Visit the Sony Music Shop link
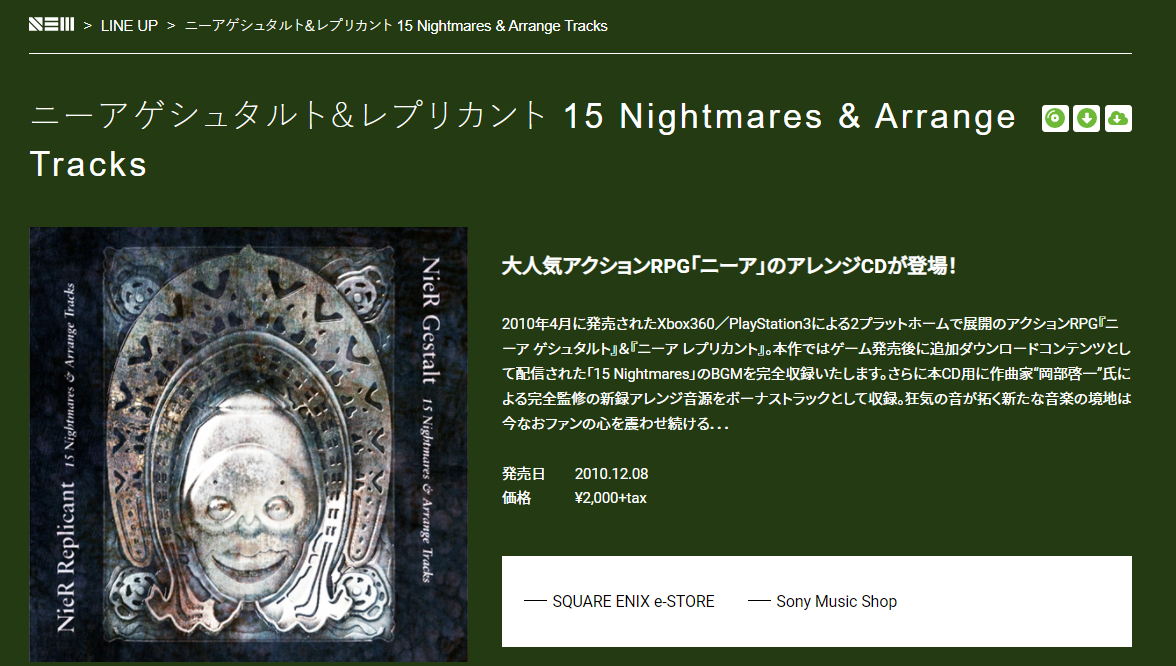Image resolution: width=1176 pixels, height=666 pixels. (836, 602)
